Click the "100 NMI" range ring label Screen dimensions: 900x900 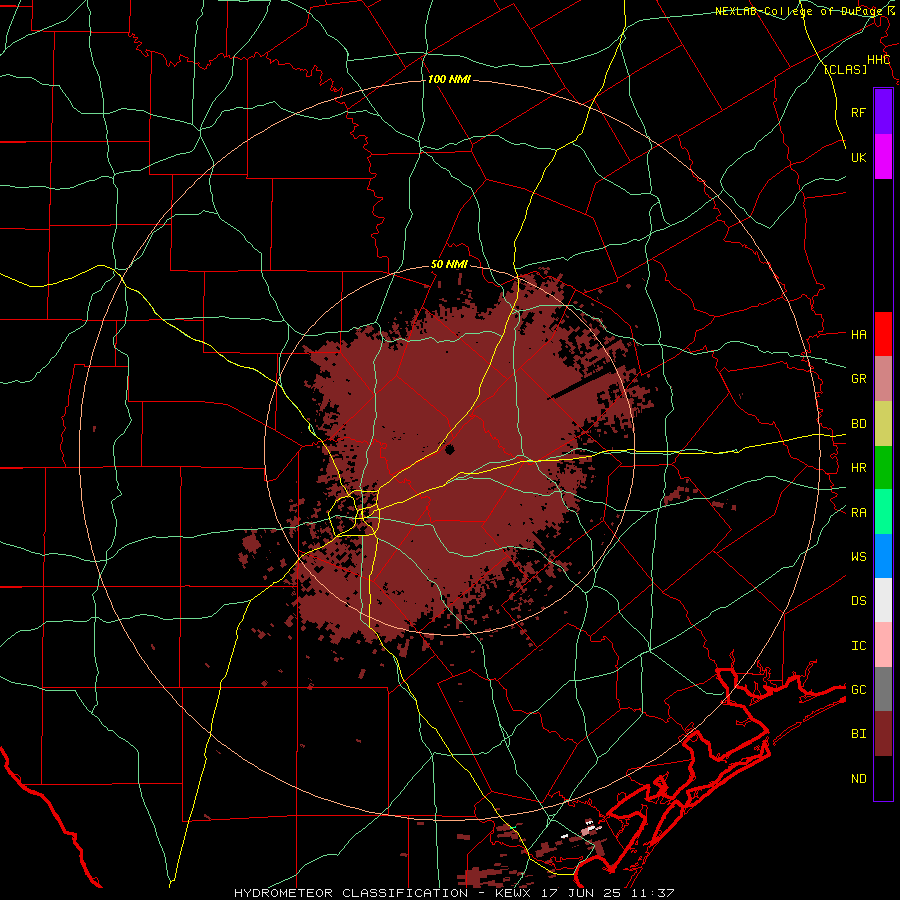pyautogui.click(x=449, y=79)
